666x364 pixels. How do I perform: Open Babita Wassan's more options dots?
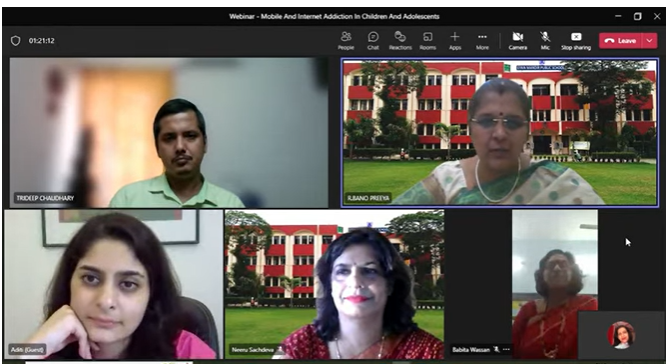(x=506, y=350)
